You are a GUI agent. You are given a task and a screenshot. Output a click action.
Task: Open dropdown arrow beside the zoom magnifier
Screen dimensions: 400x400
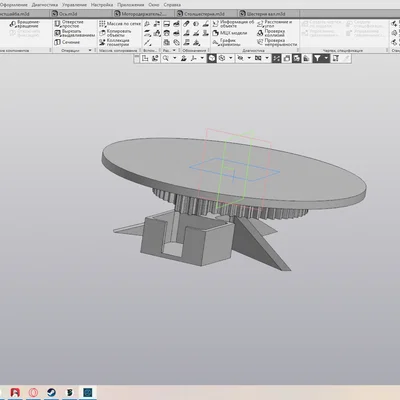tap(174, 58)
